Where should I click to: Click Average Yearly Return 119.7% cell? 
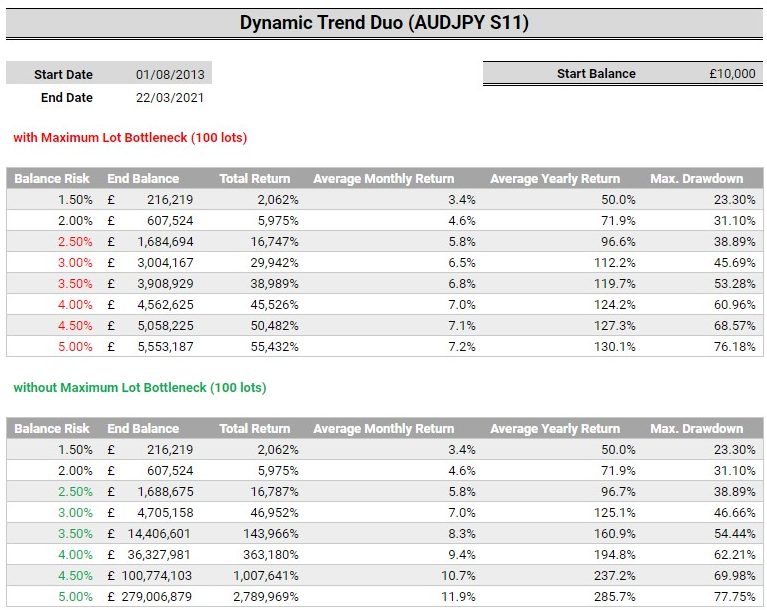(615, 284)
